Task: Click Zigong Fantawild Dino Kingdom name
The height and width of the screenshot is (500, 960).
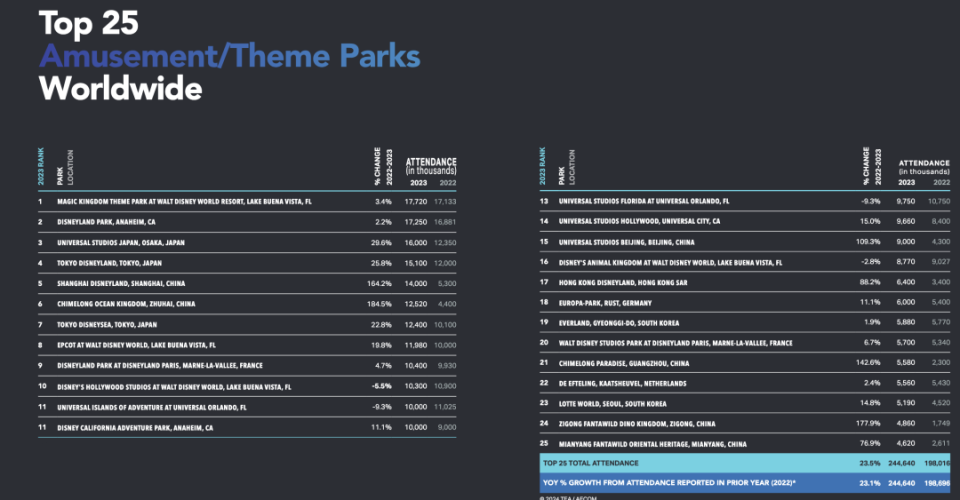Action: pyautogui.click(x=637, y=424)
